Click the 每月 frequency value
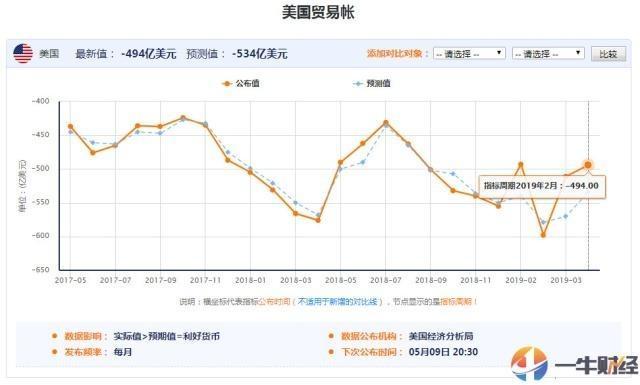The height and width of the screenshot is (385, 640). [122, 352]
